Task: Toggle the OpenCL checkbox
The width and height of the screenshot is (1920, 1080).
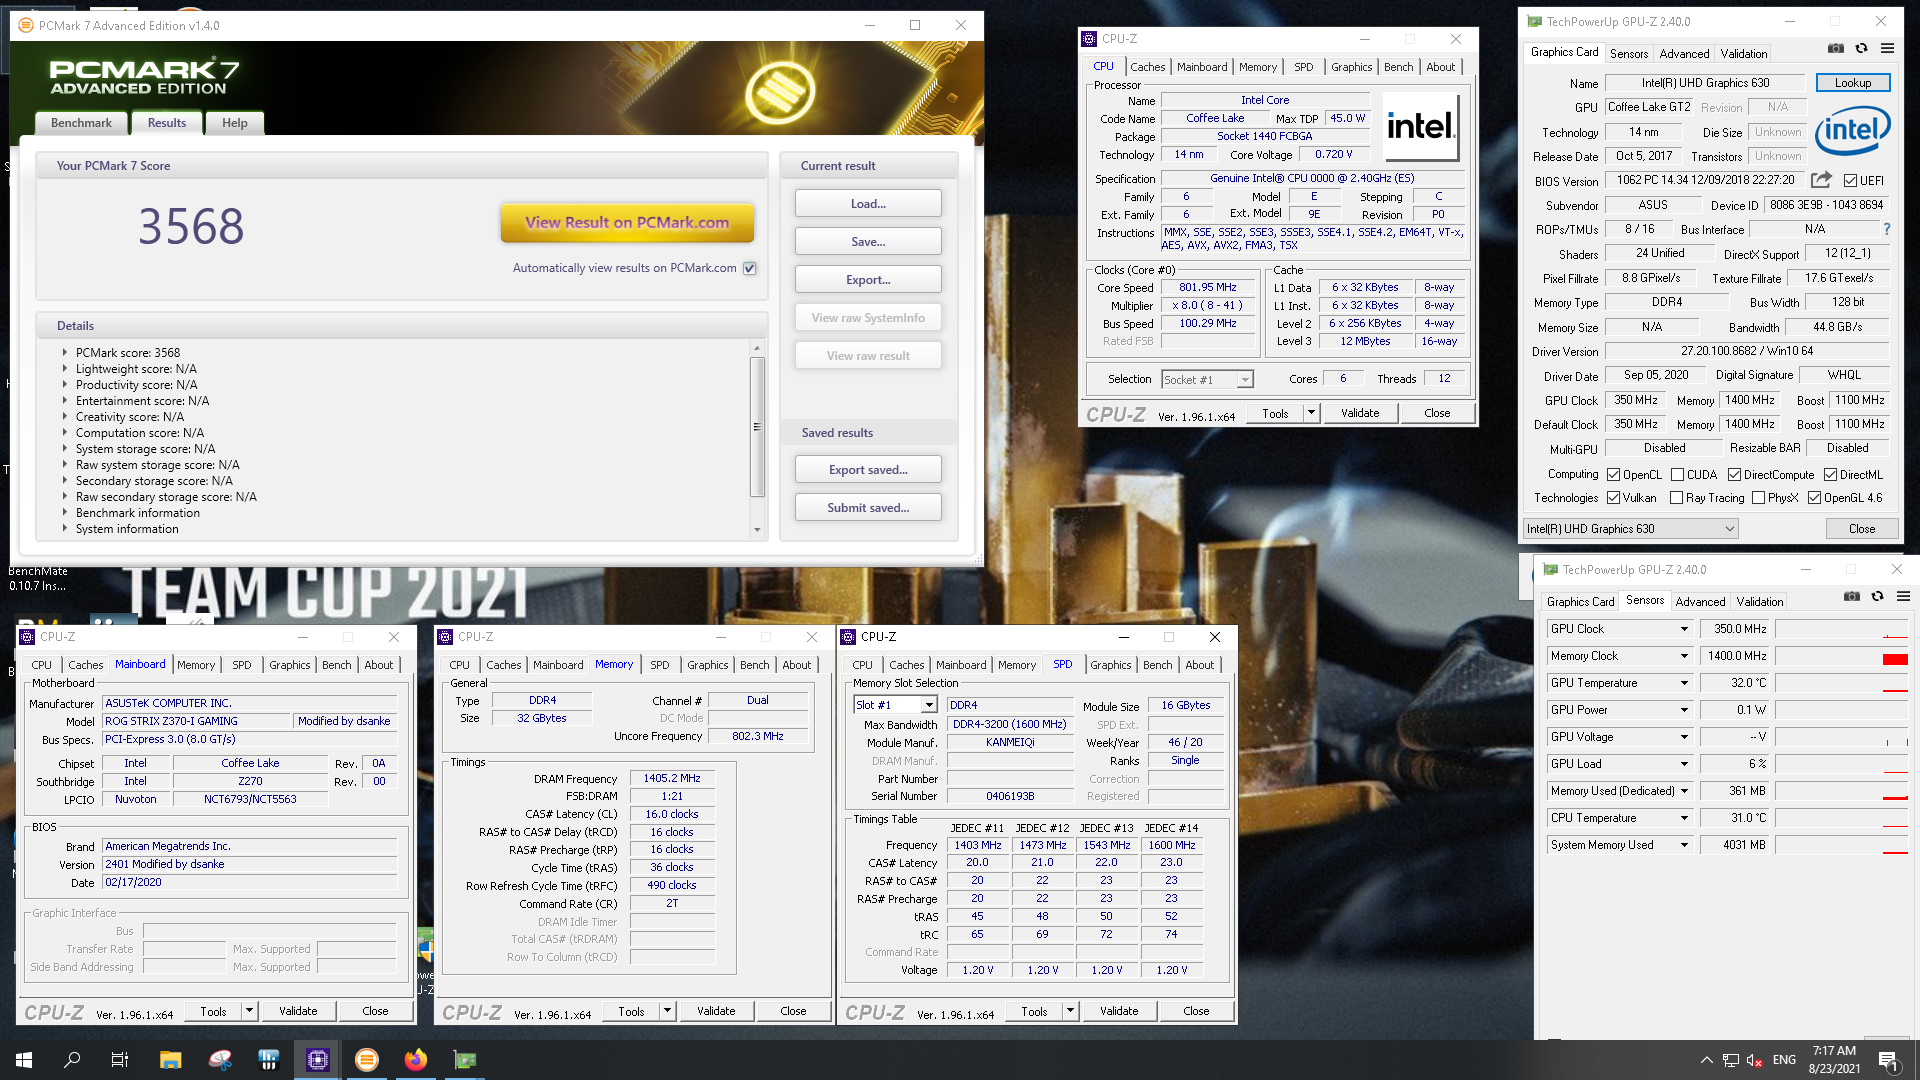Action: tap(1613, 475)
